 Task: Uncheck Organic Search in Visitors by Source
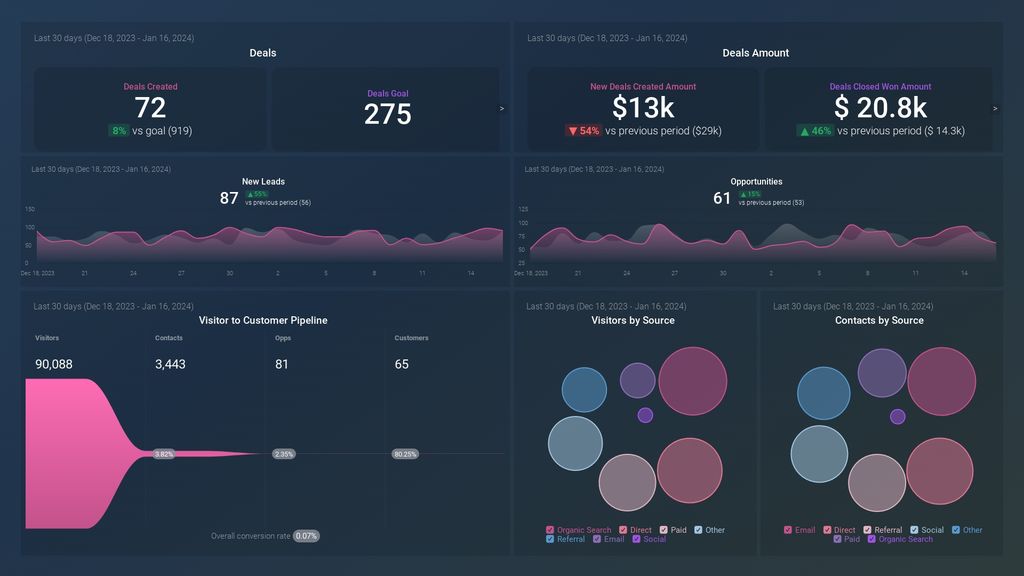[x=550, y=530]
